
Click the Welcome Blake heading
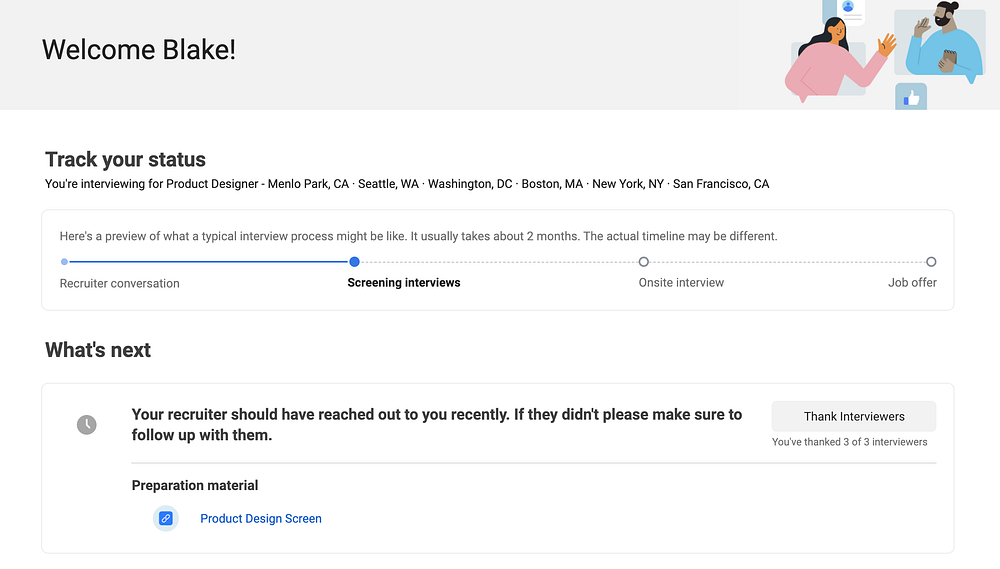139,49
